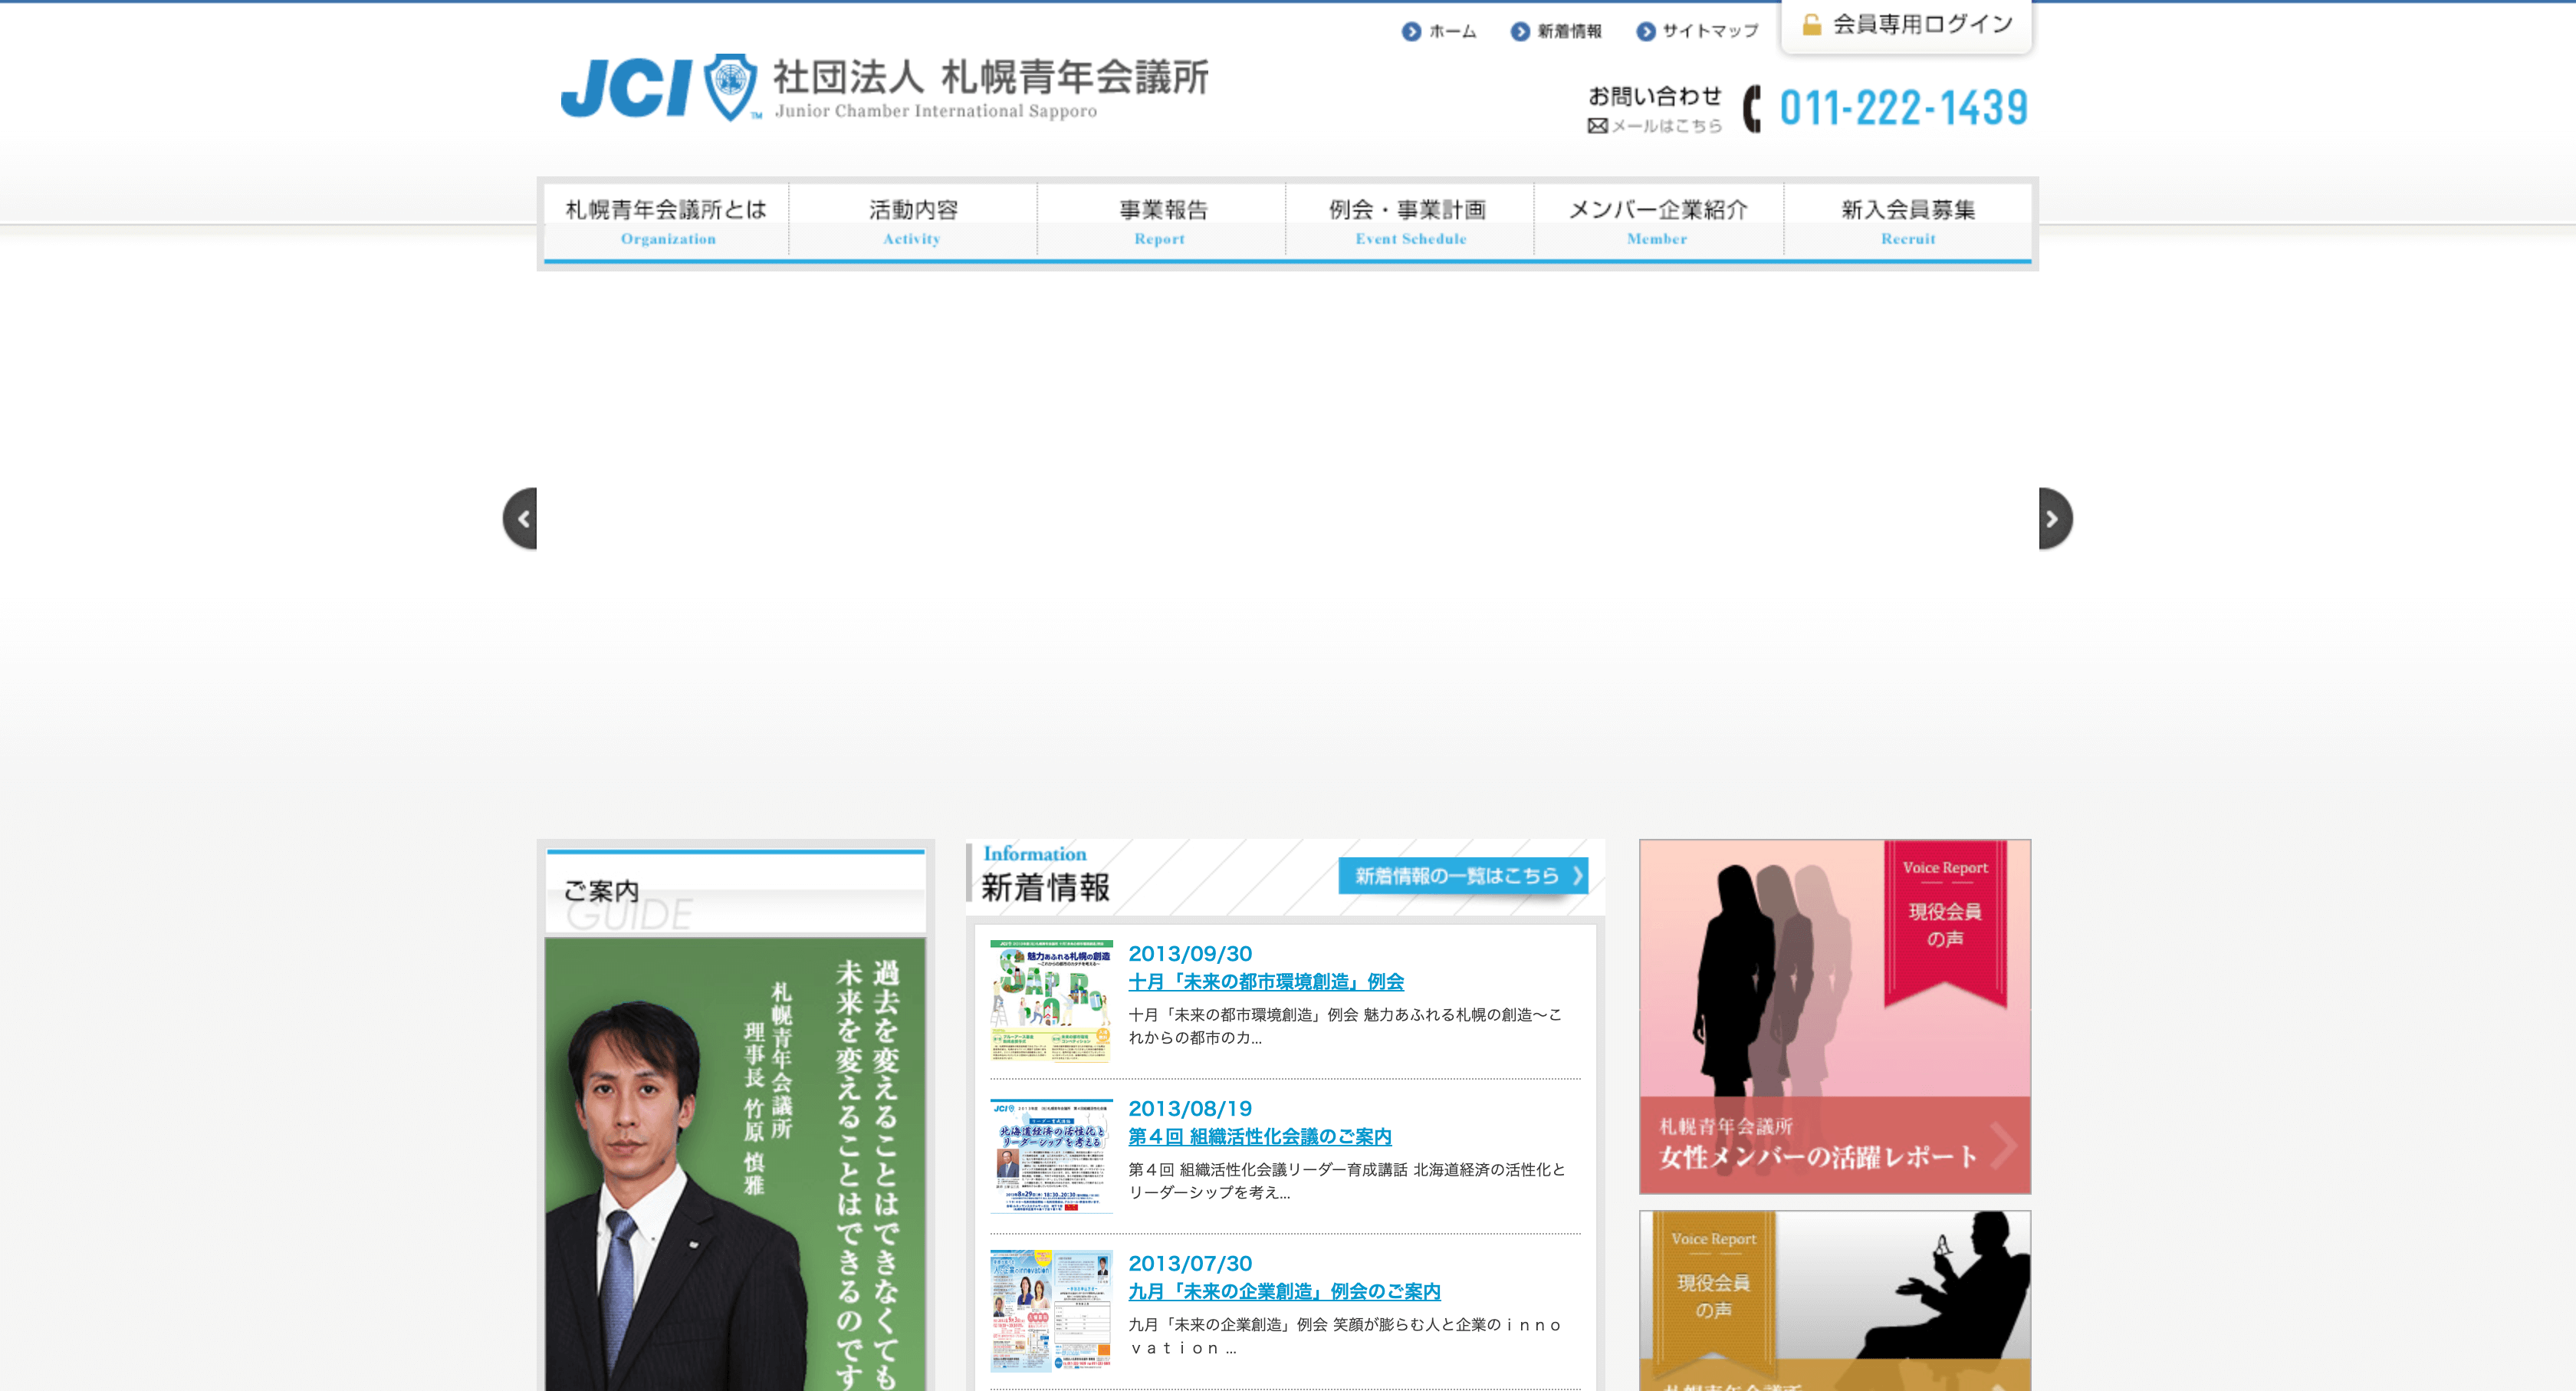Click the next slide arrow

coord(2054,518)
